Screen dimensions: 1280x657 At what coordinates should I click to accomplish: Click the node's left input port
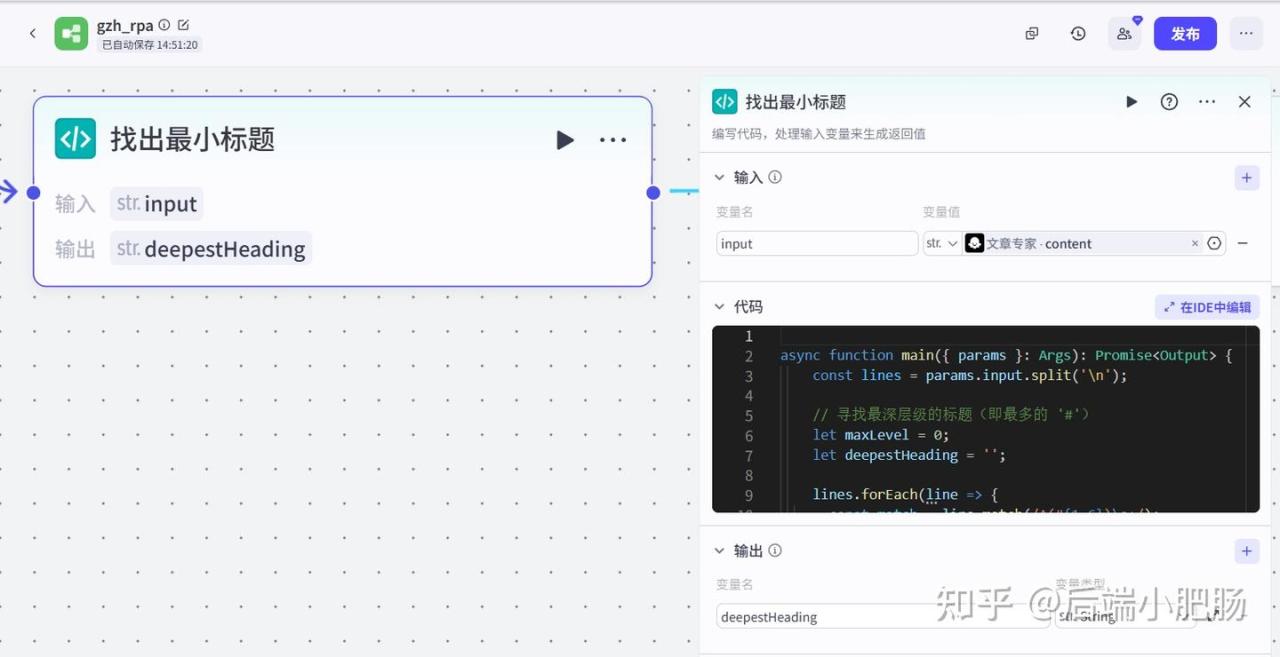[x=33, y=192]
